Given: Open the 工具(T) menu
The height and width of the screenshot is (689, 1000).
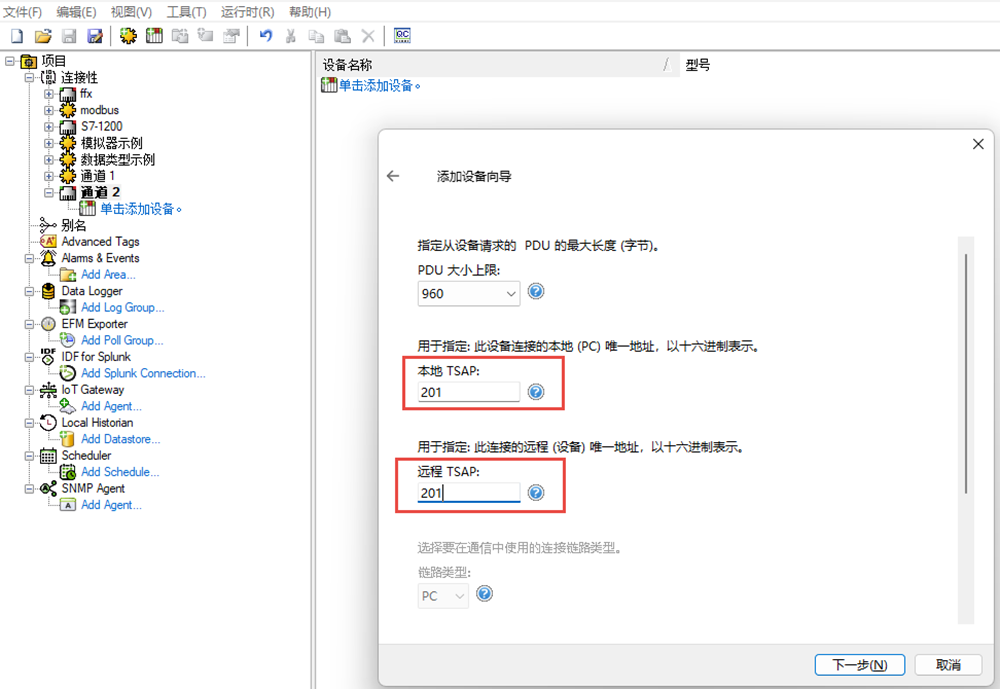Looking at the screenshot, I should point(186,12).
